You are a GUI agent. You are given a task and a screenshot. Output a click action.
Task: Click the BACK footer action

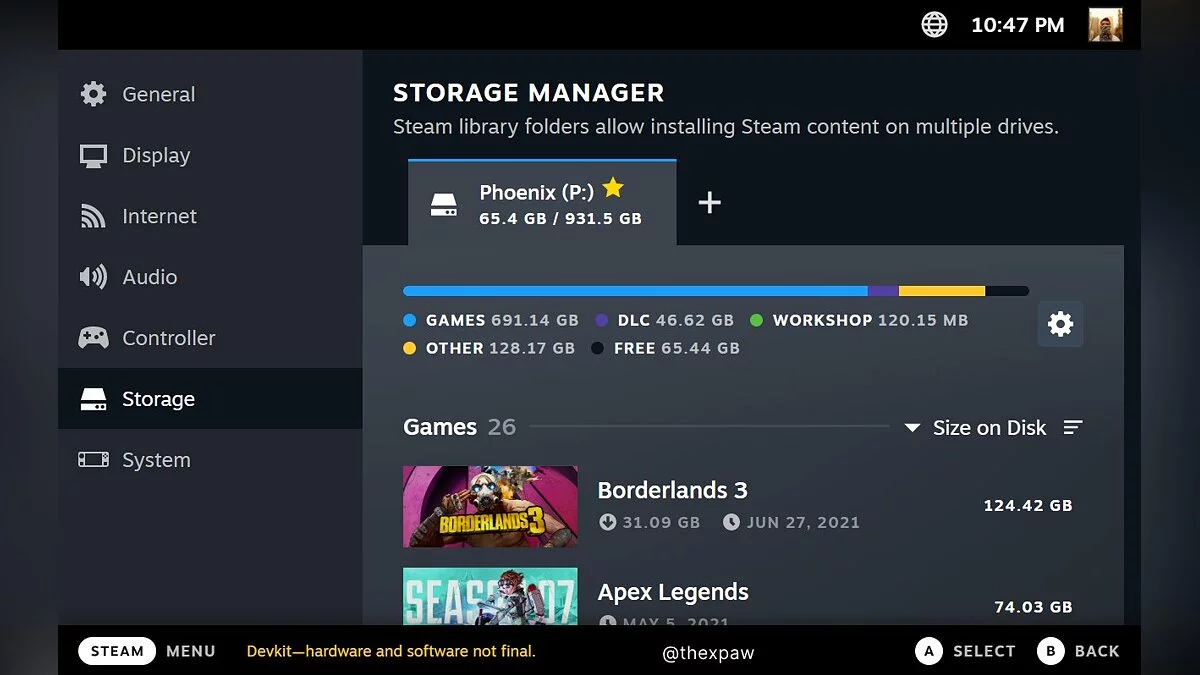click(x=1097, y=651)
